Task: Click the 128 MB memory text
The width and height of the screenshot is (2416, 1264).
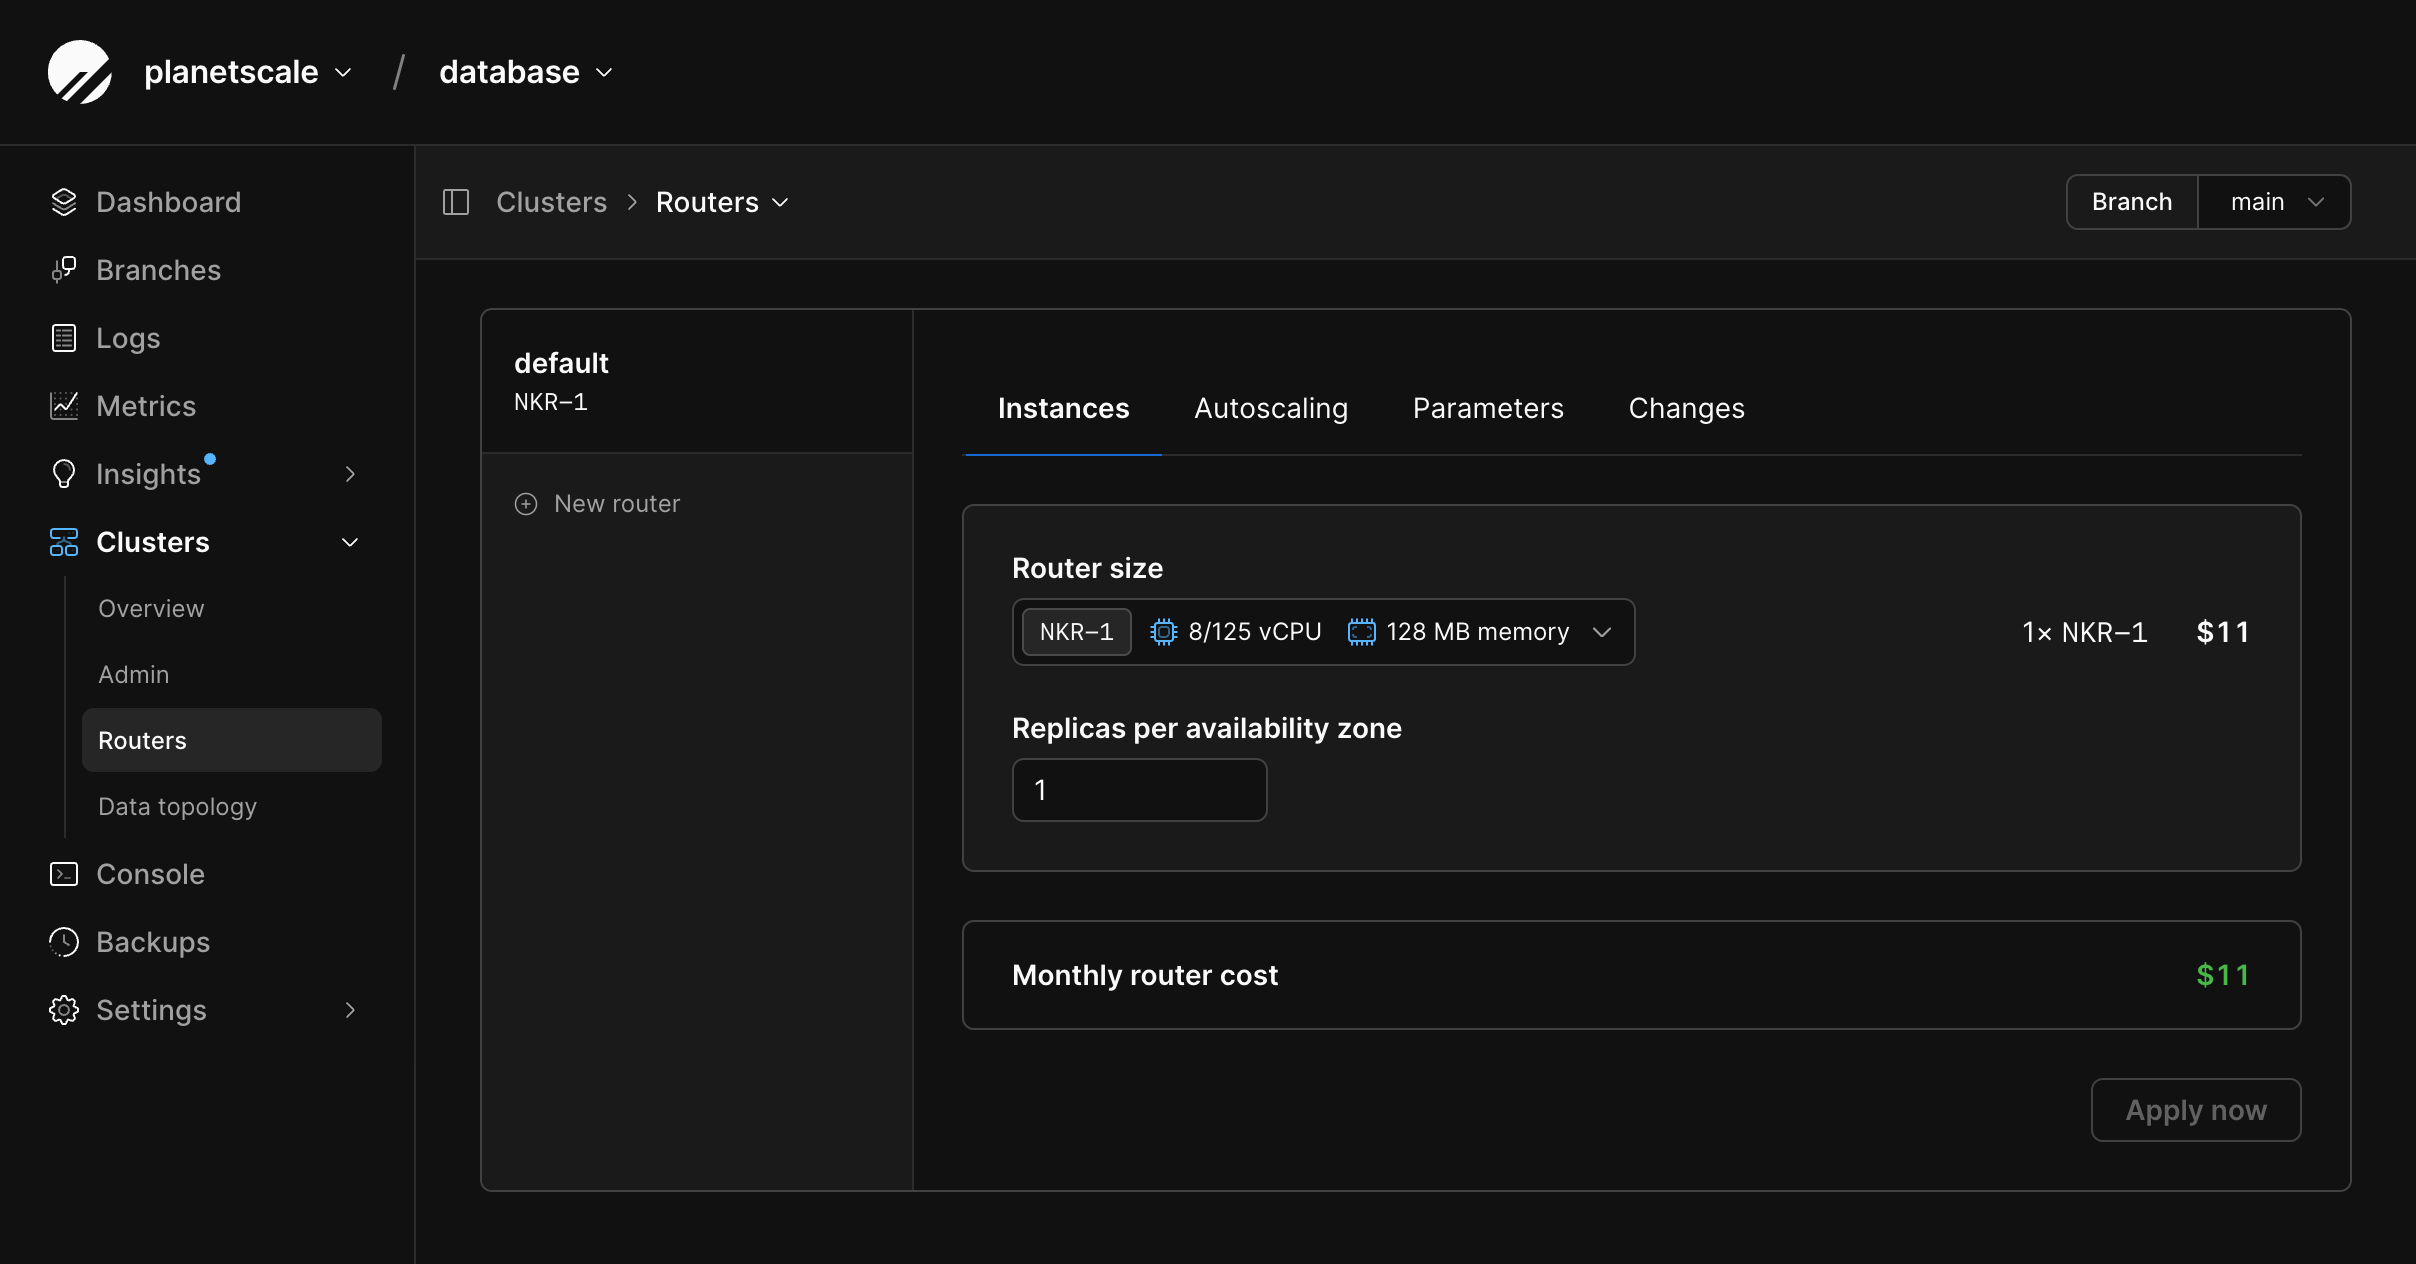Action: (x=1478, y=632)
